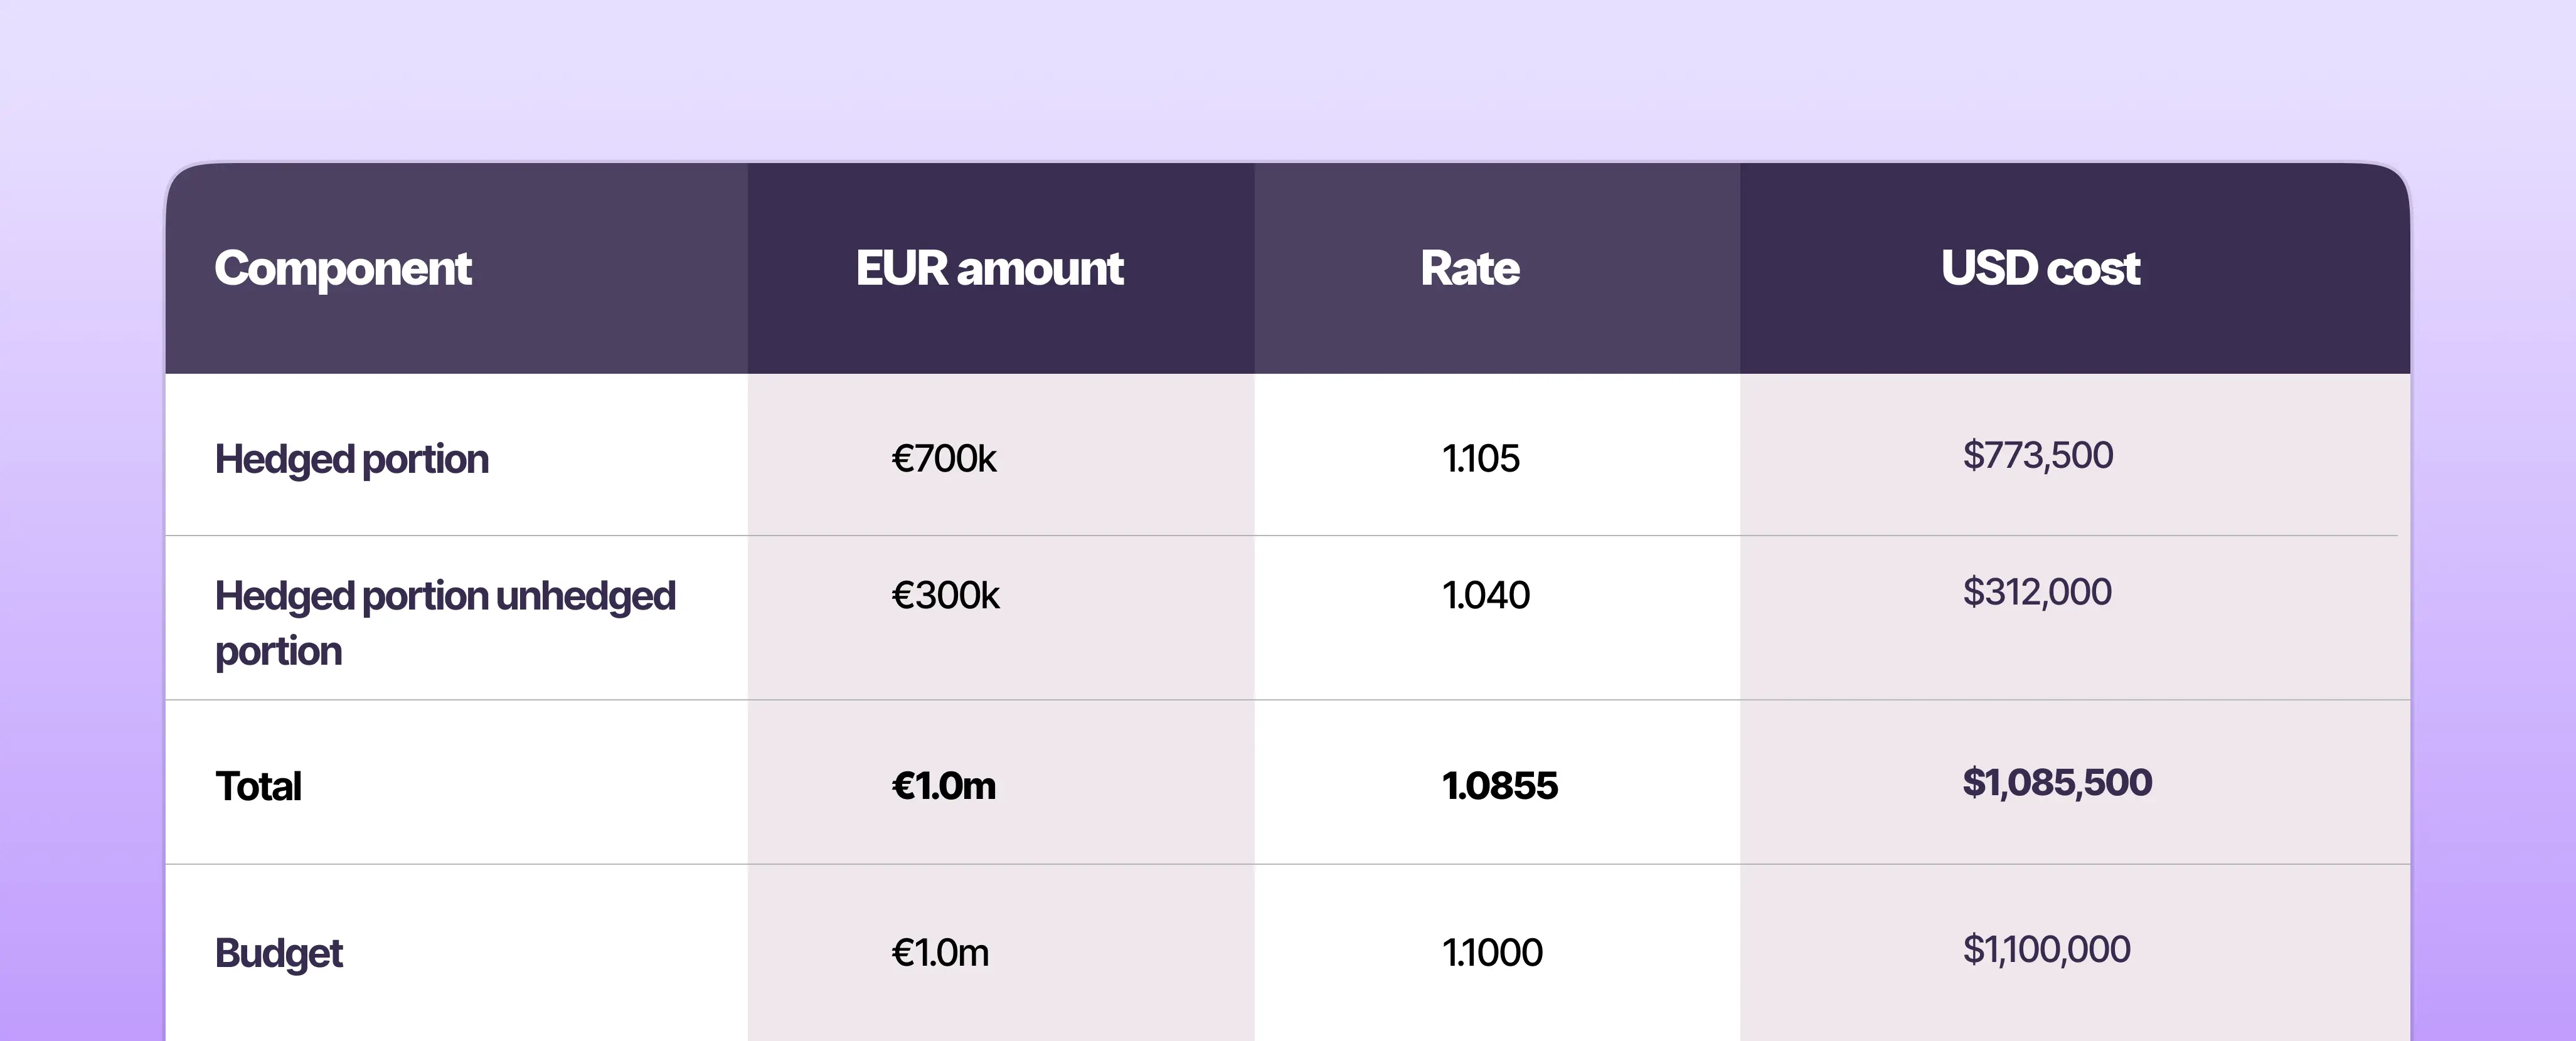Click the Rate column header

(x=1469, y=268)
